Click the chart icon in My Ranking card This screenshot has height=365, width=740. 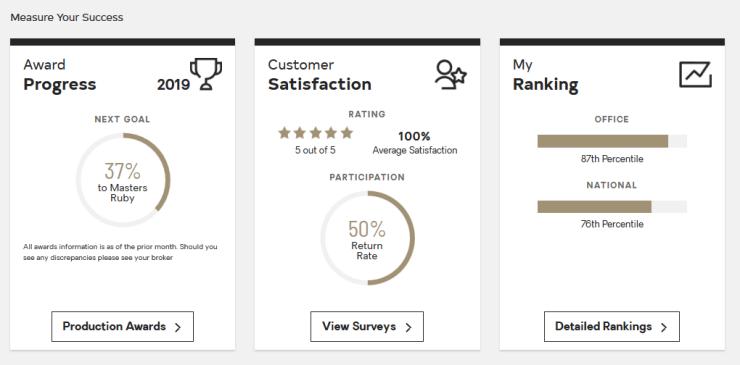[696, 75]
